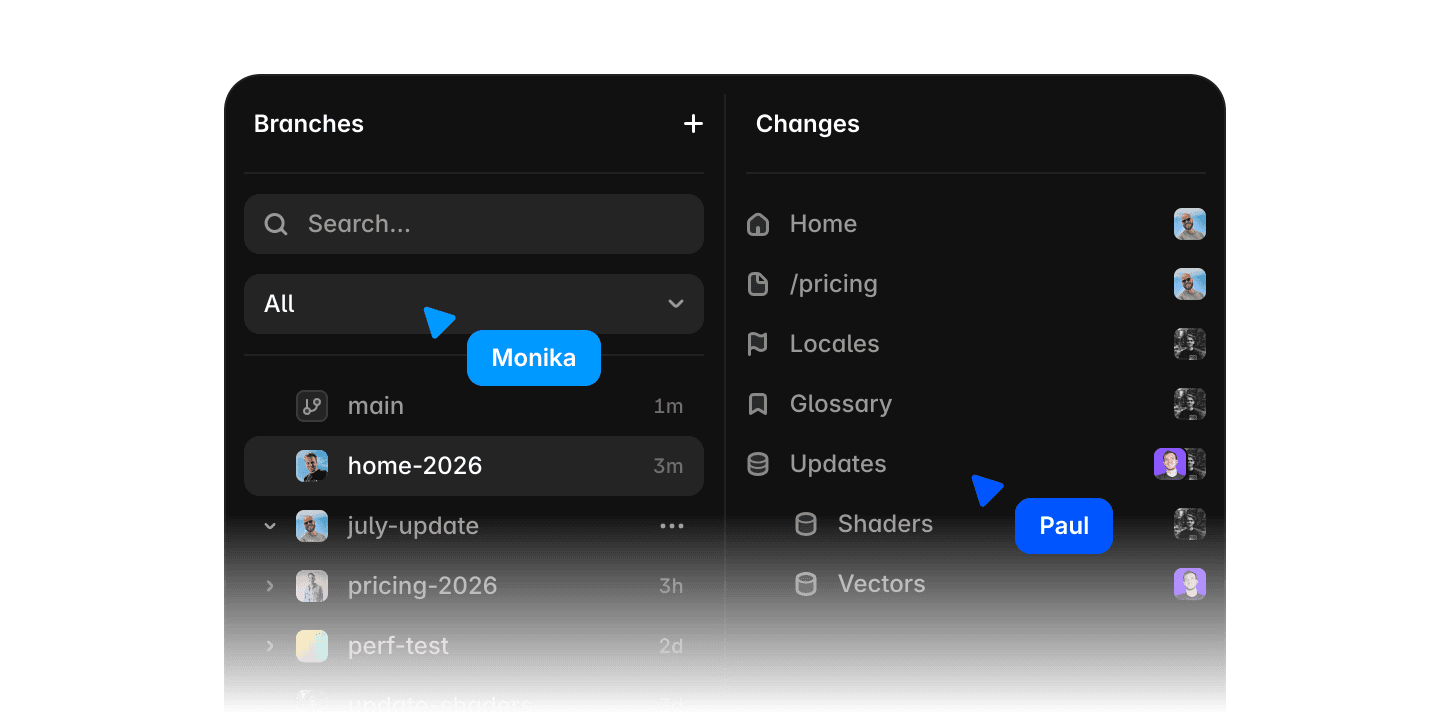Click the bookmark icon beside Glossary
Screen dimensions: 1447x712
(758, 404)
